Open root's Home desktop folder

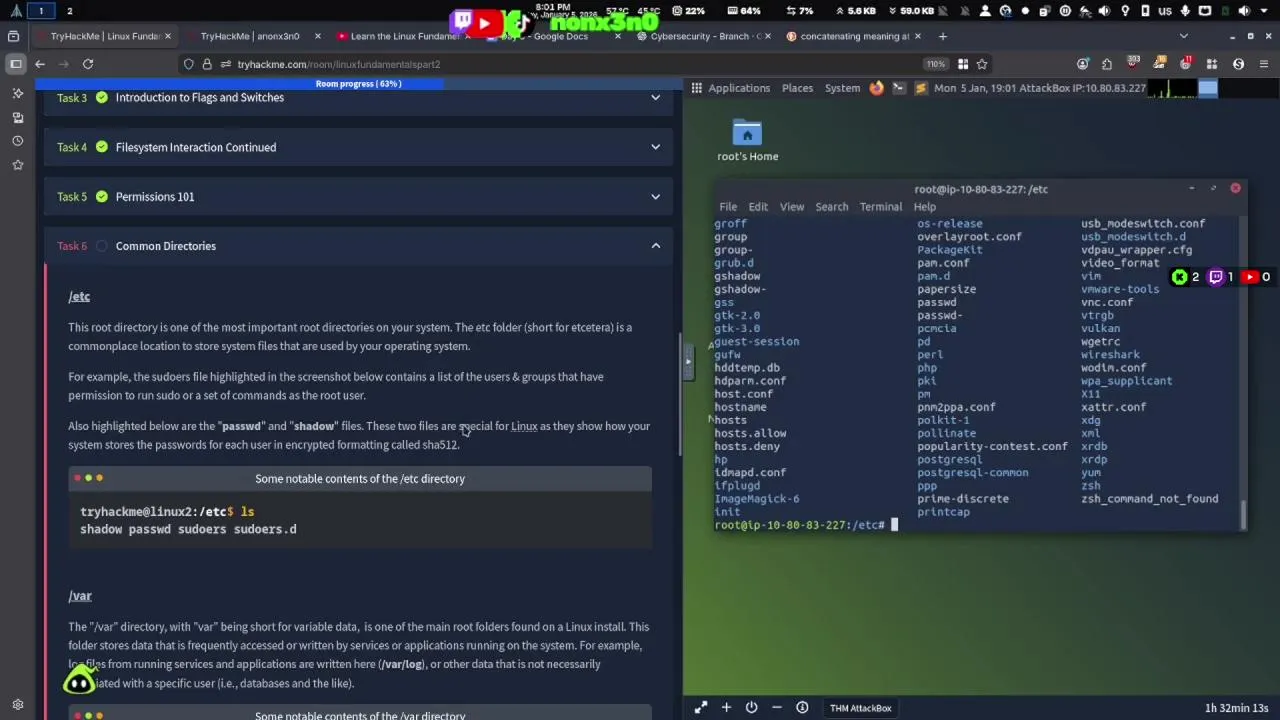point(747,141)
